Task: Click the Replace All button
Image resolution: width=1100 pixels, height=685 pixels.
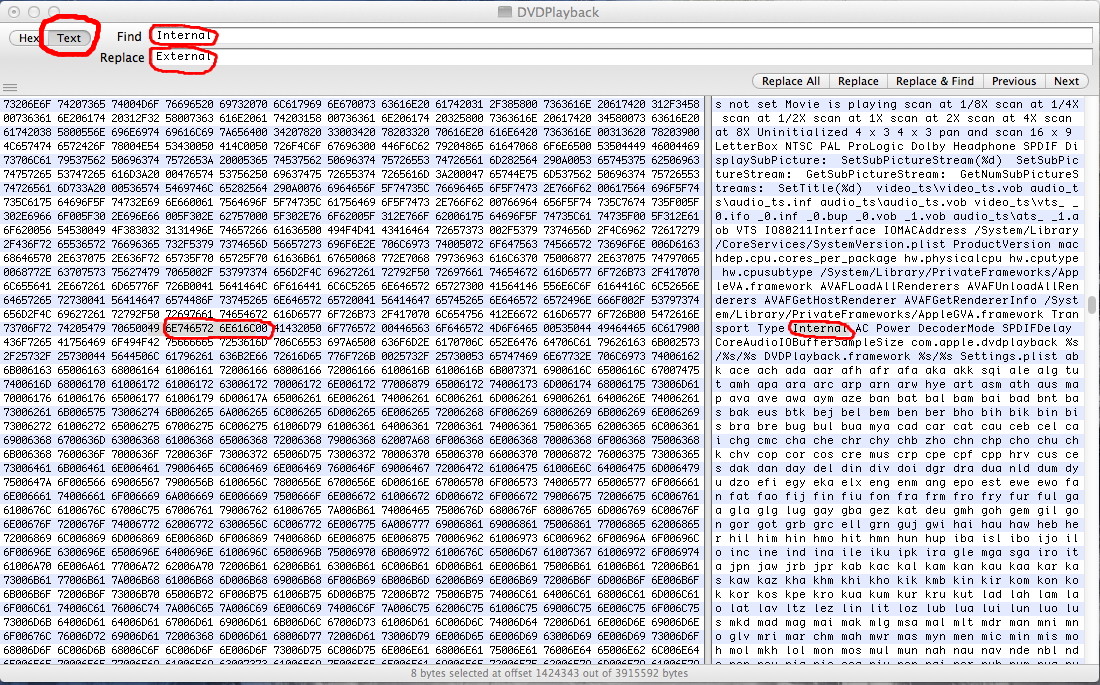Action: 791,81
